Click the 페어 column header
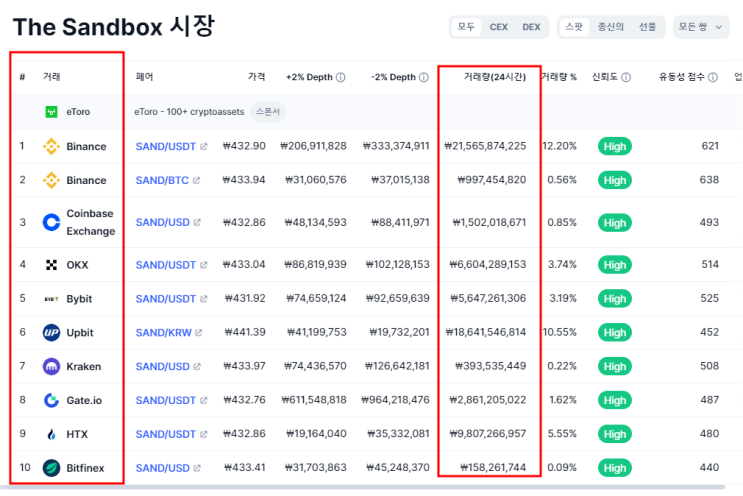This screenshot has width=743, height=496. pos(145,77)
